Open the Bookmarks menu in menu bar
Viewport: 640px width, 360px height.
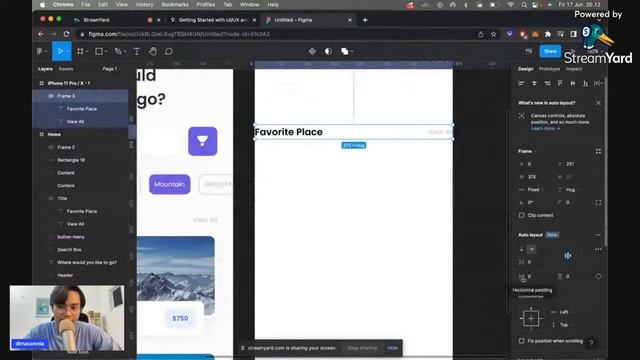coord(175,5)
